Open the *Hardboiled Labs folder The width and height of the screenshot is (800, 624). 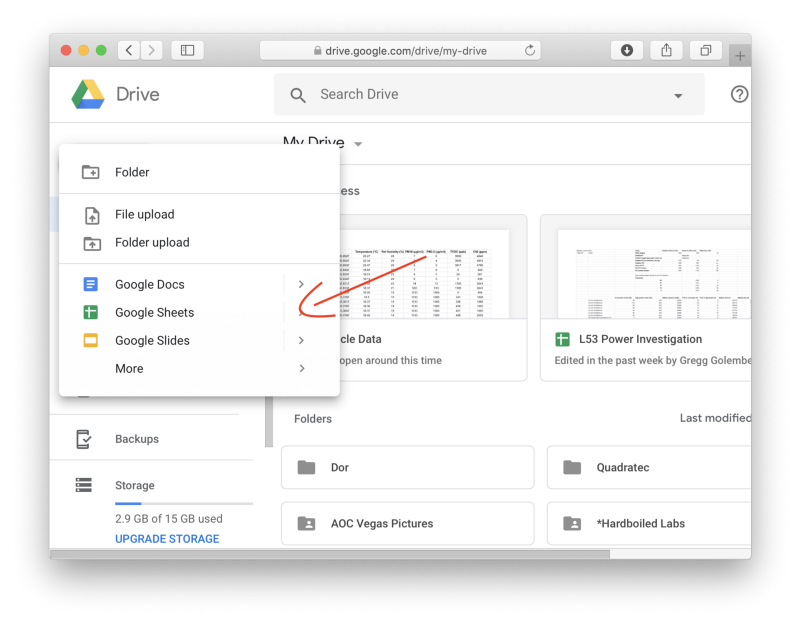tap(649, 523)
